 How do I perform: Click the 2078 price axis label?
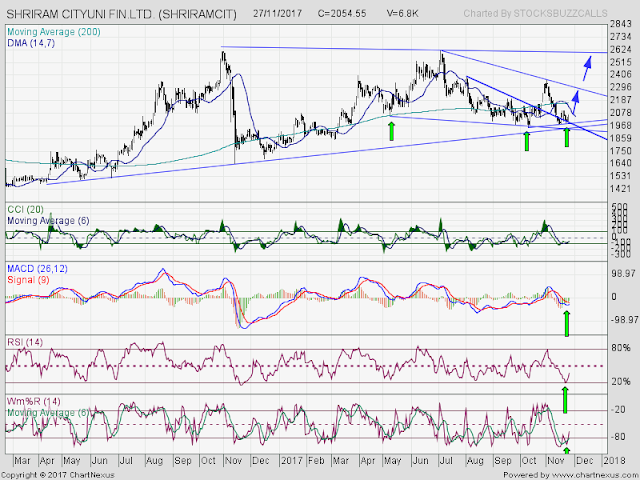coord(621,113)
